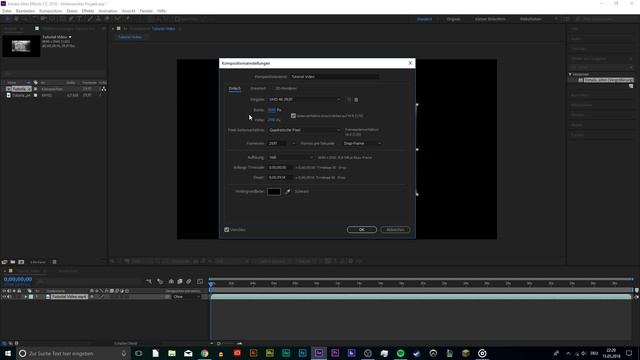Open the Datei menu
640x360 pixels.
point(7,11)
